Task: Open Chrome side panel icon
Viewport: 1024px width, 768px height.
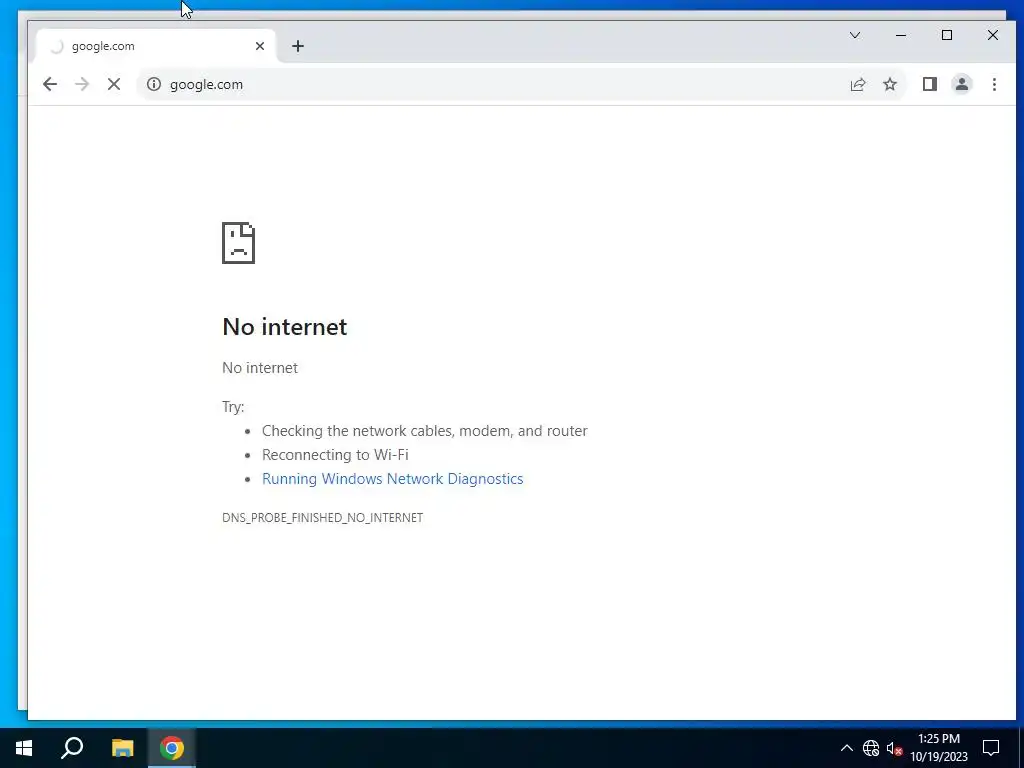Action: pyautogui.click(x=929, y=84)
